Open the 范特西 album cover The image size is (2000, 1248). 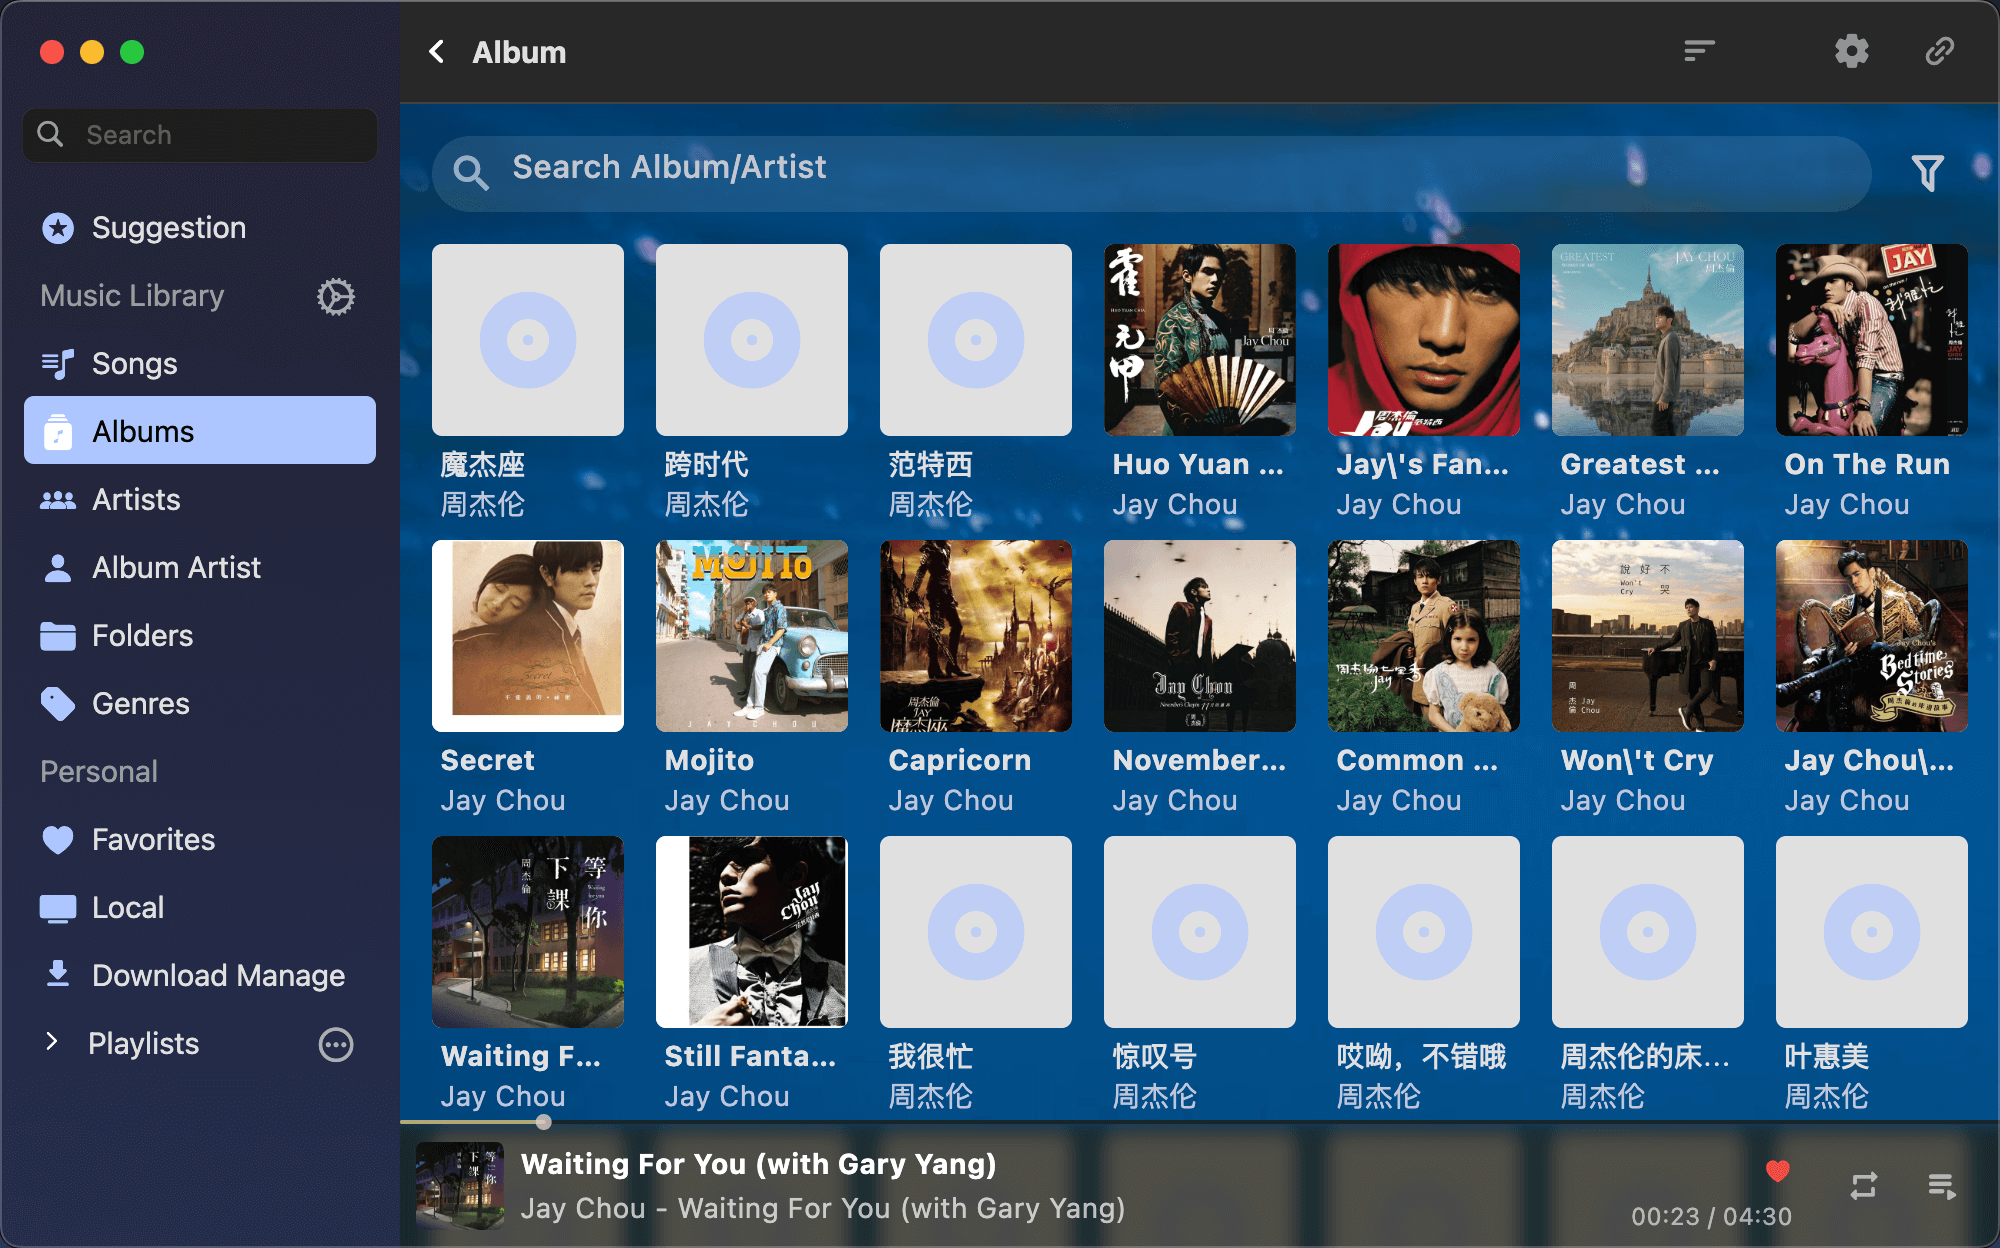coord(976,340)
